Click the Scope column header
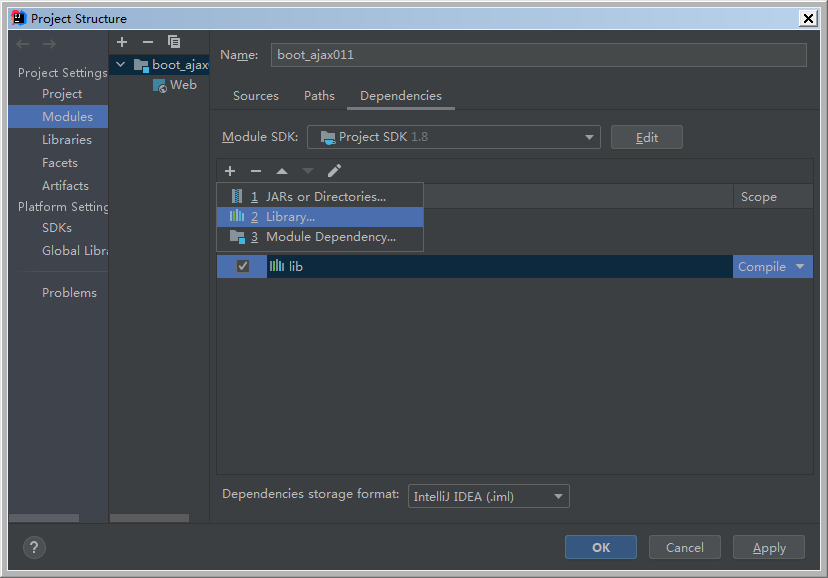The width and height of the screenshot is (828, 578). click(773, 196)
